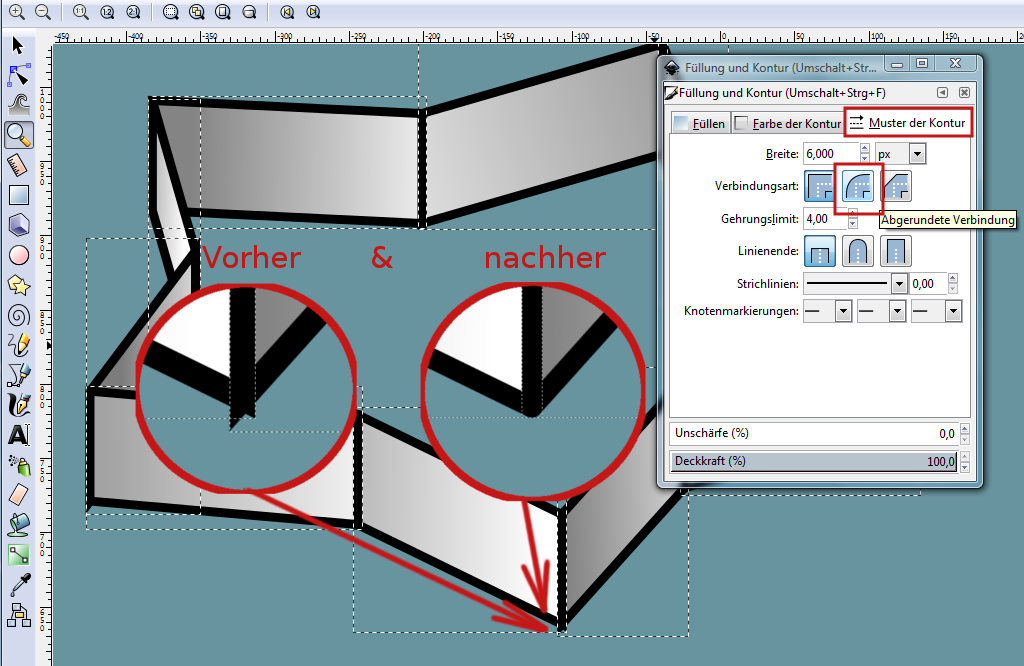The width and height of the screenshot is (1024, 666).
Task: Select the spiral tool
Action: click(18, 315)
